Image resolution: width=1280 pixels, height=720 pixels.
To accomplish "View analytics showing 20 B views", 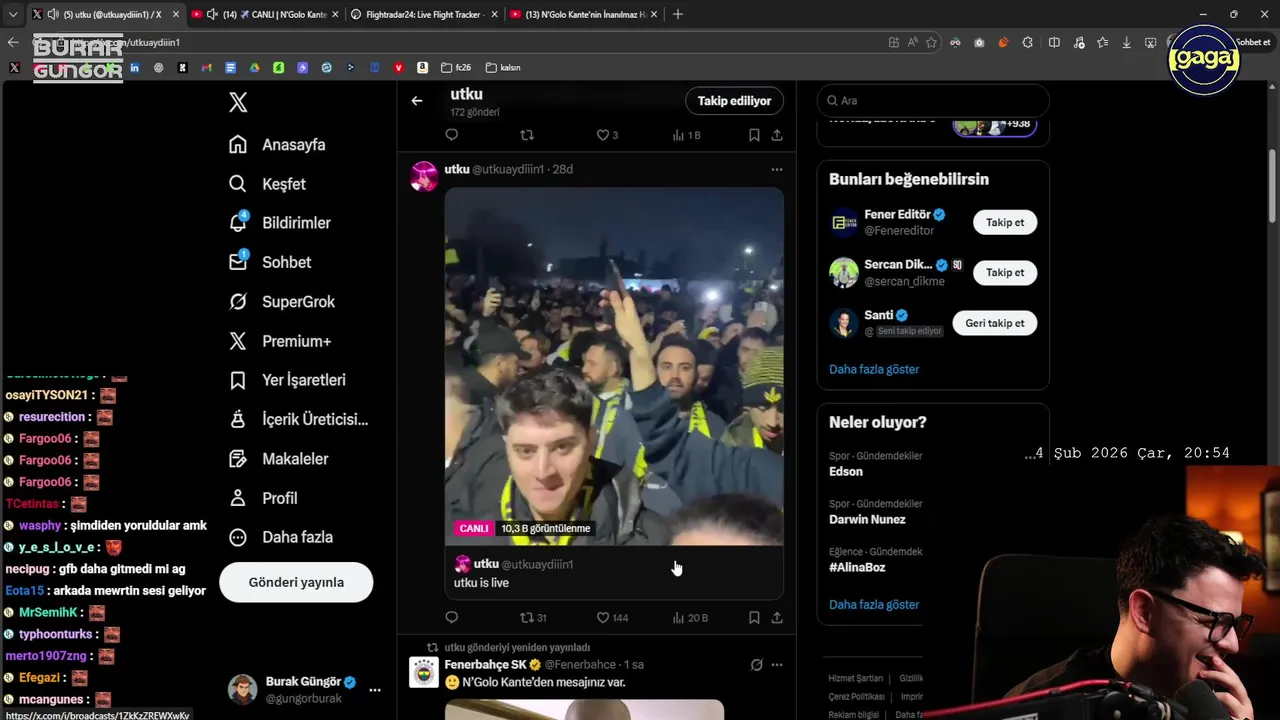I will coord(690,618).
